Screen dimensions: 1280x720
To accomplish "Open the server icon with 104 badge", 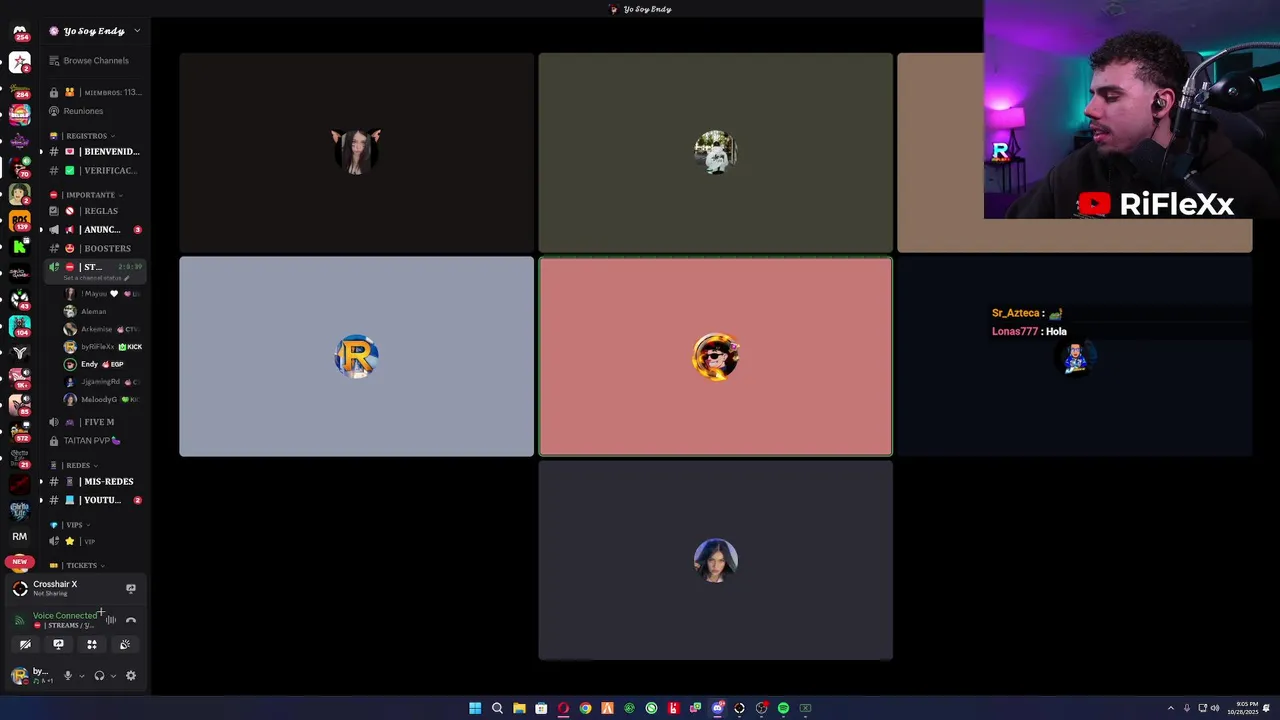I will pos(19,326).
